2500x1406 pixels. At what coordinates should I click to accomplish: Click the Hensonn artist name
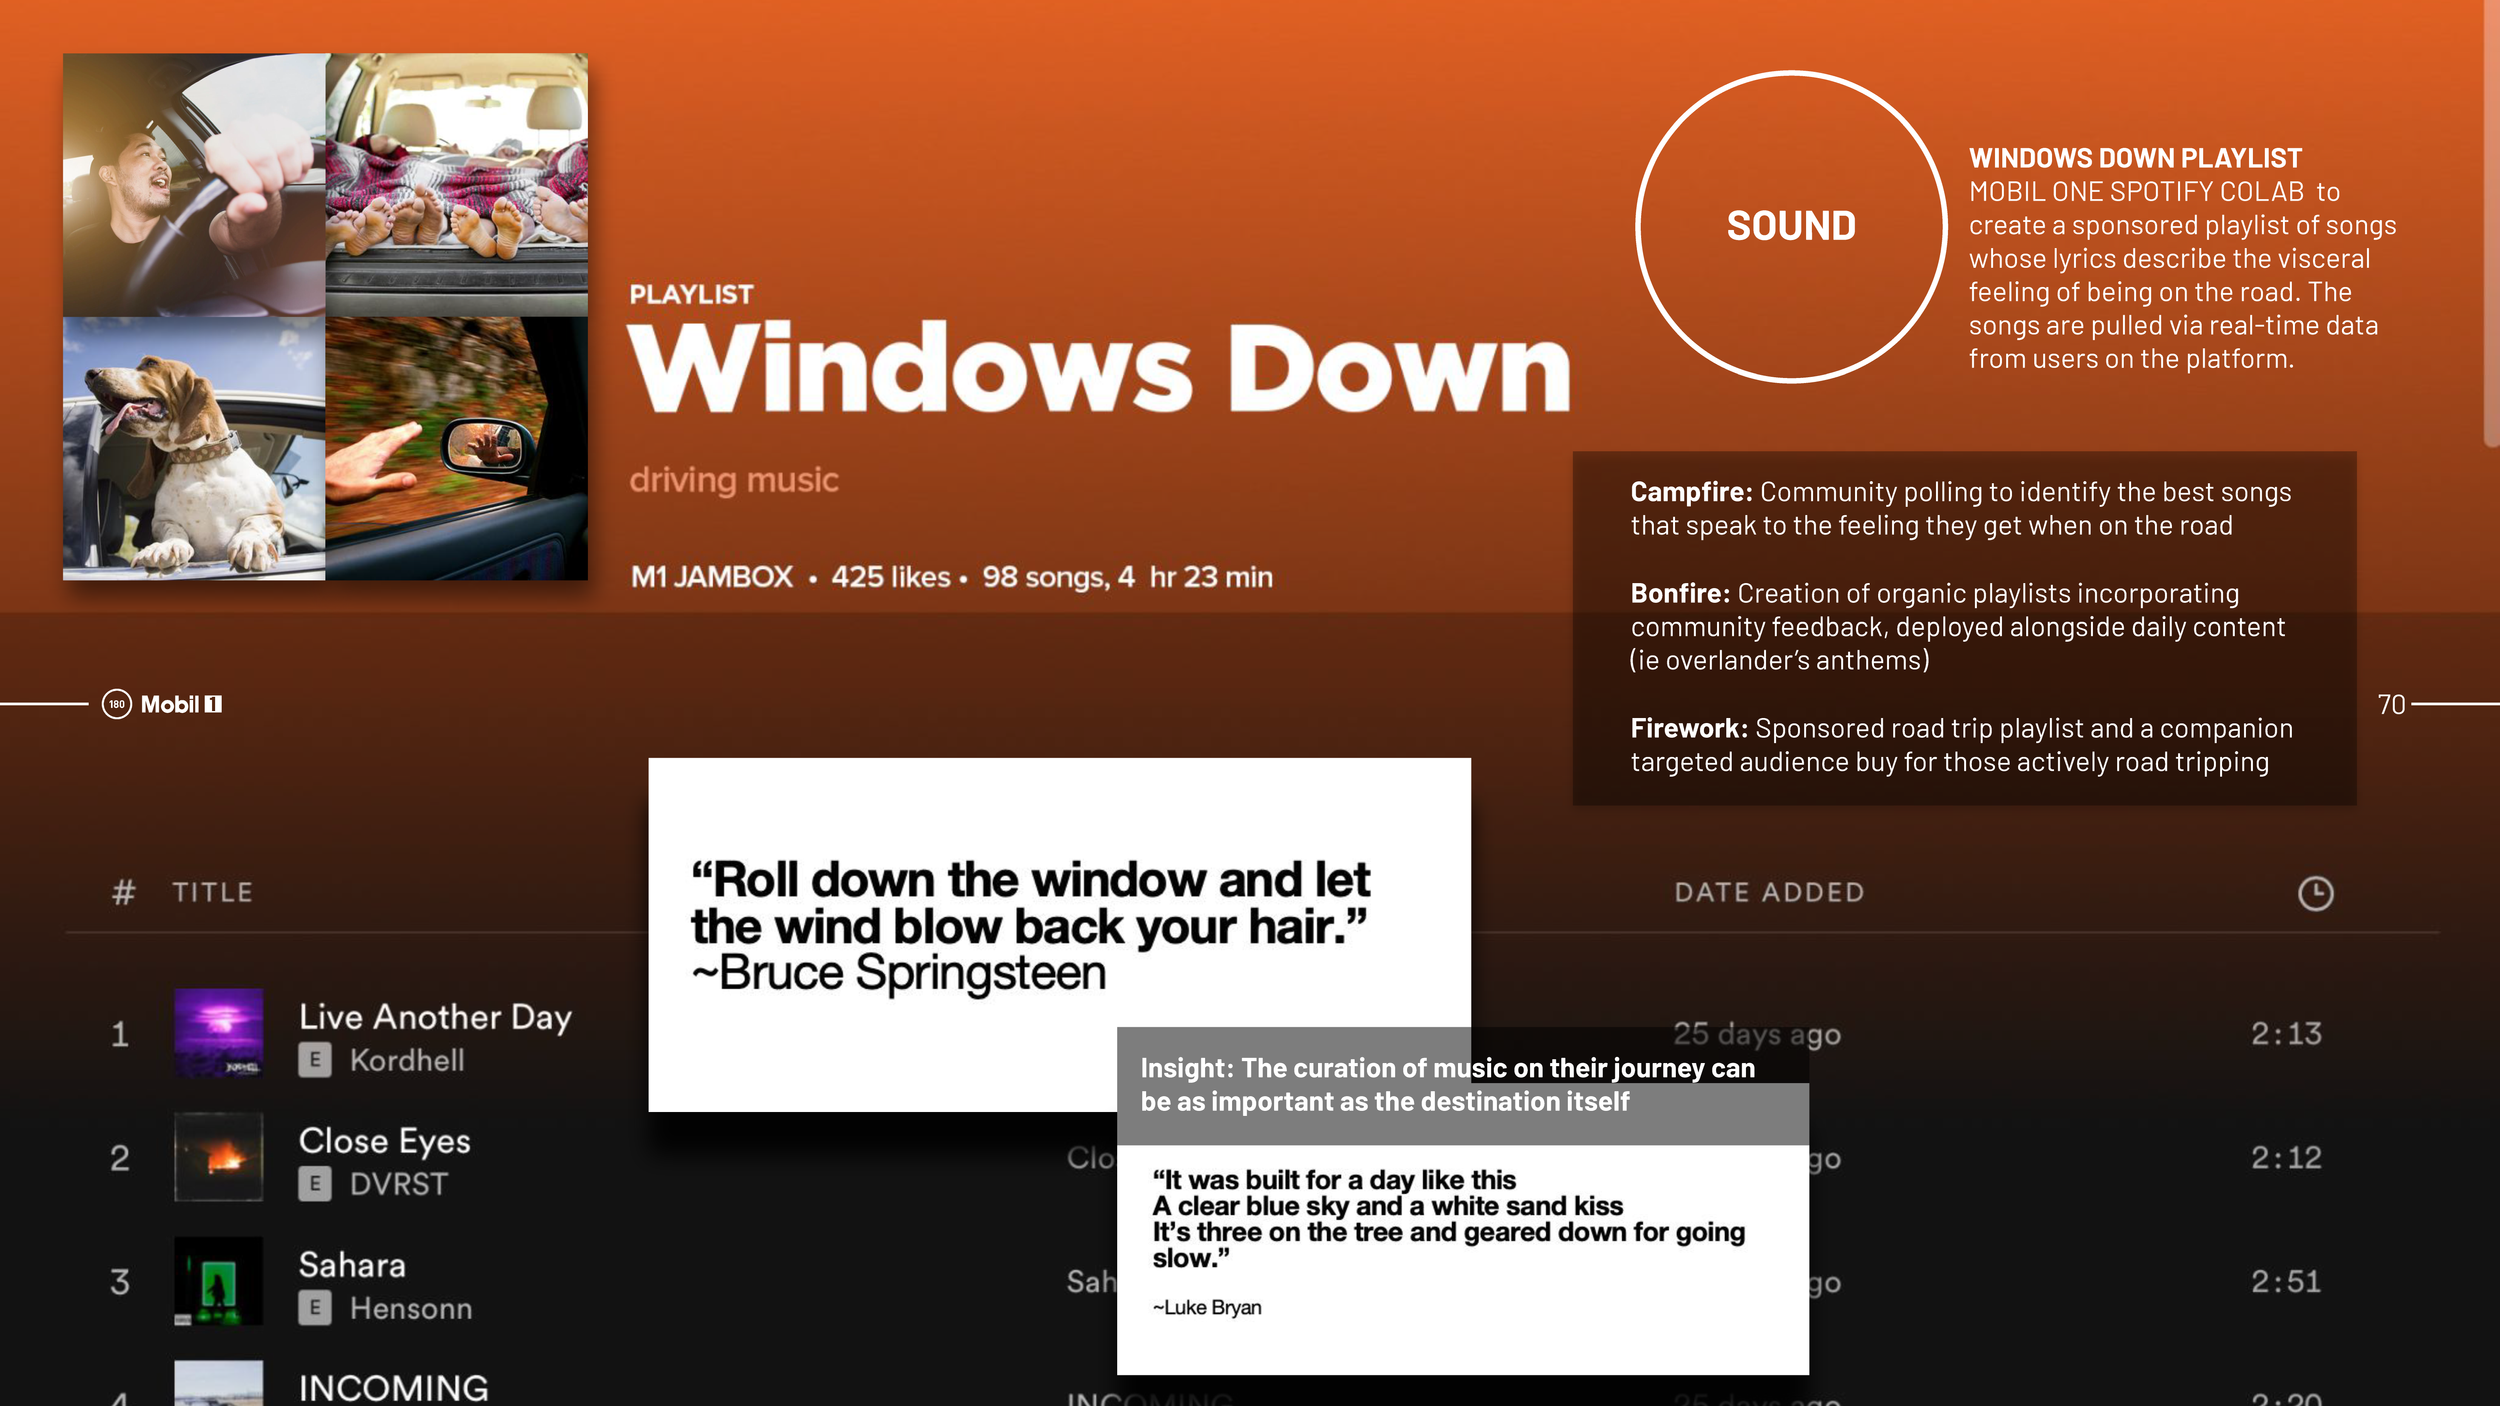pos(413,1308)
